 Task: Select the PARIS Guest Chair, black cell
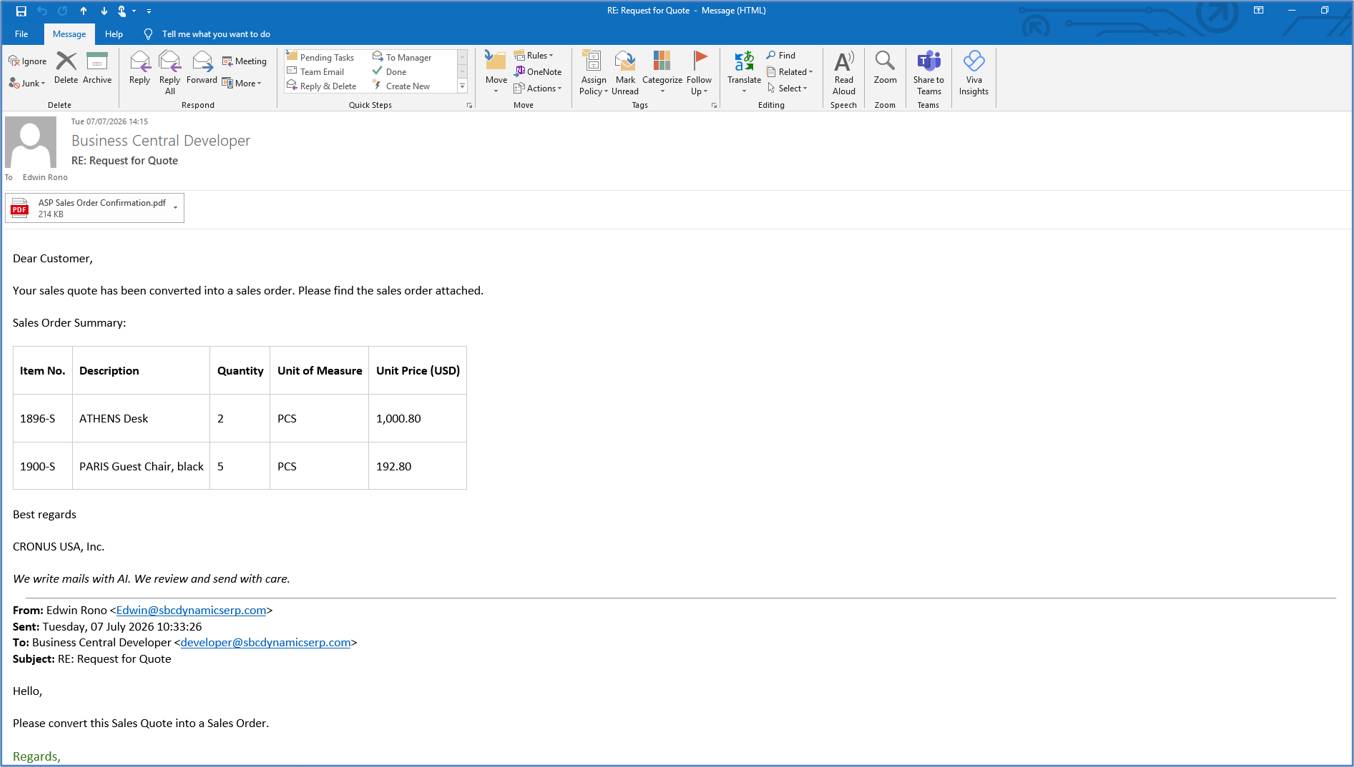(x=141, y=466)
